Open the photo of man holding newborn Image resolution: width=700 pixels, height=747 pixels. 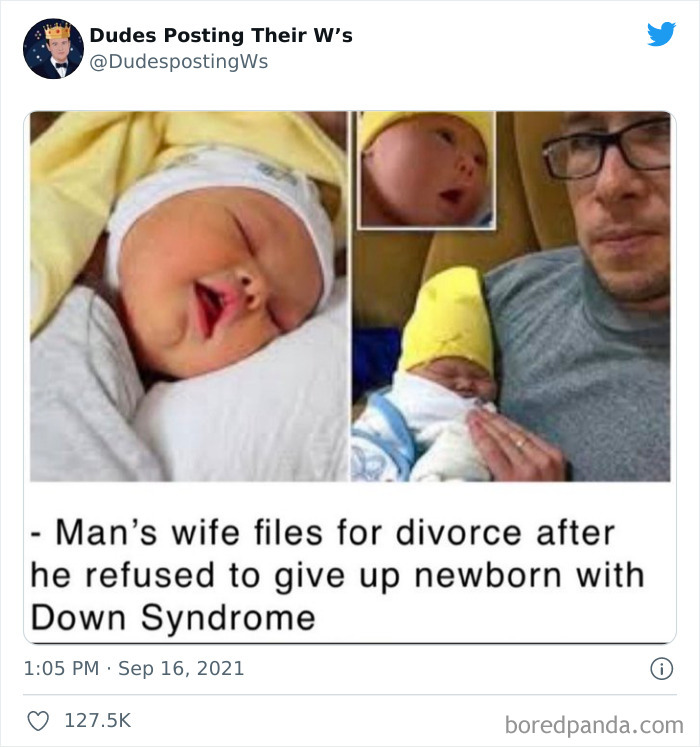tap(511, 296)
